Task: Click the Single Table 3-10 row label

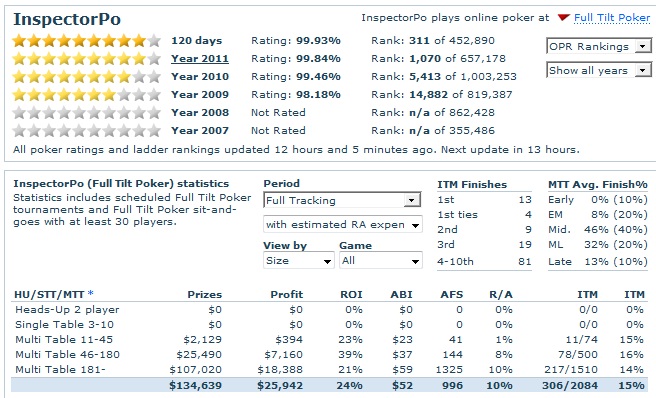Action: (x=64, y=325)
